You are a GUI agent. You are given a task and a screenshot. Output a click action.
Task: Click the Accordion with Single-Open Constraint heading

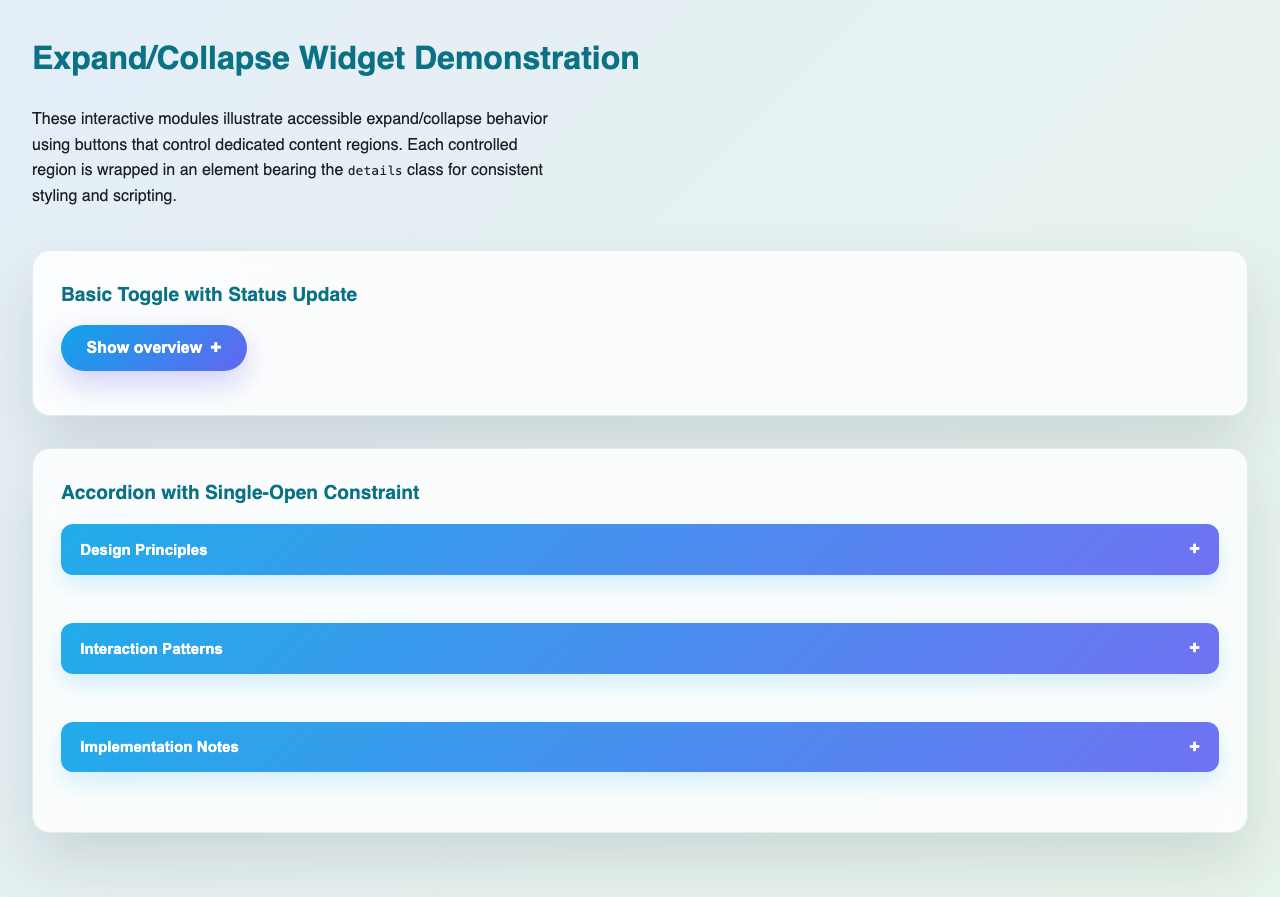[240, 492]
